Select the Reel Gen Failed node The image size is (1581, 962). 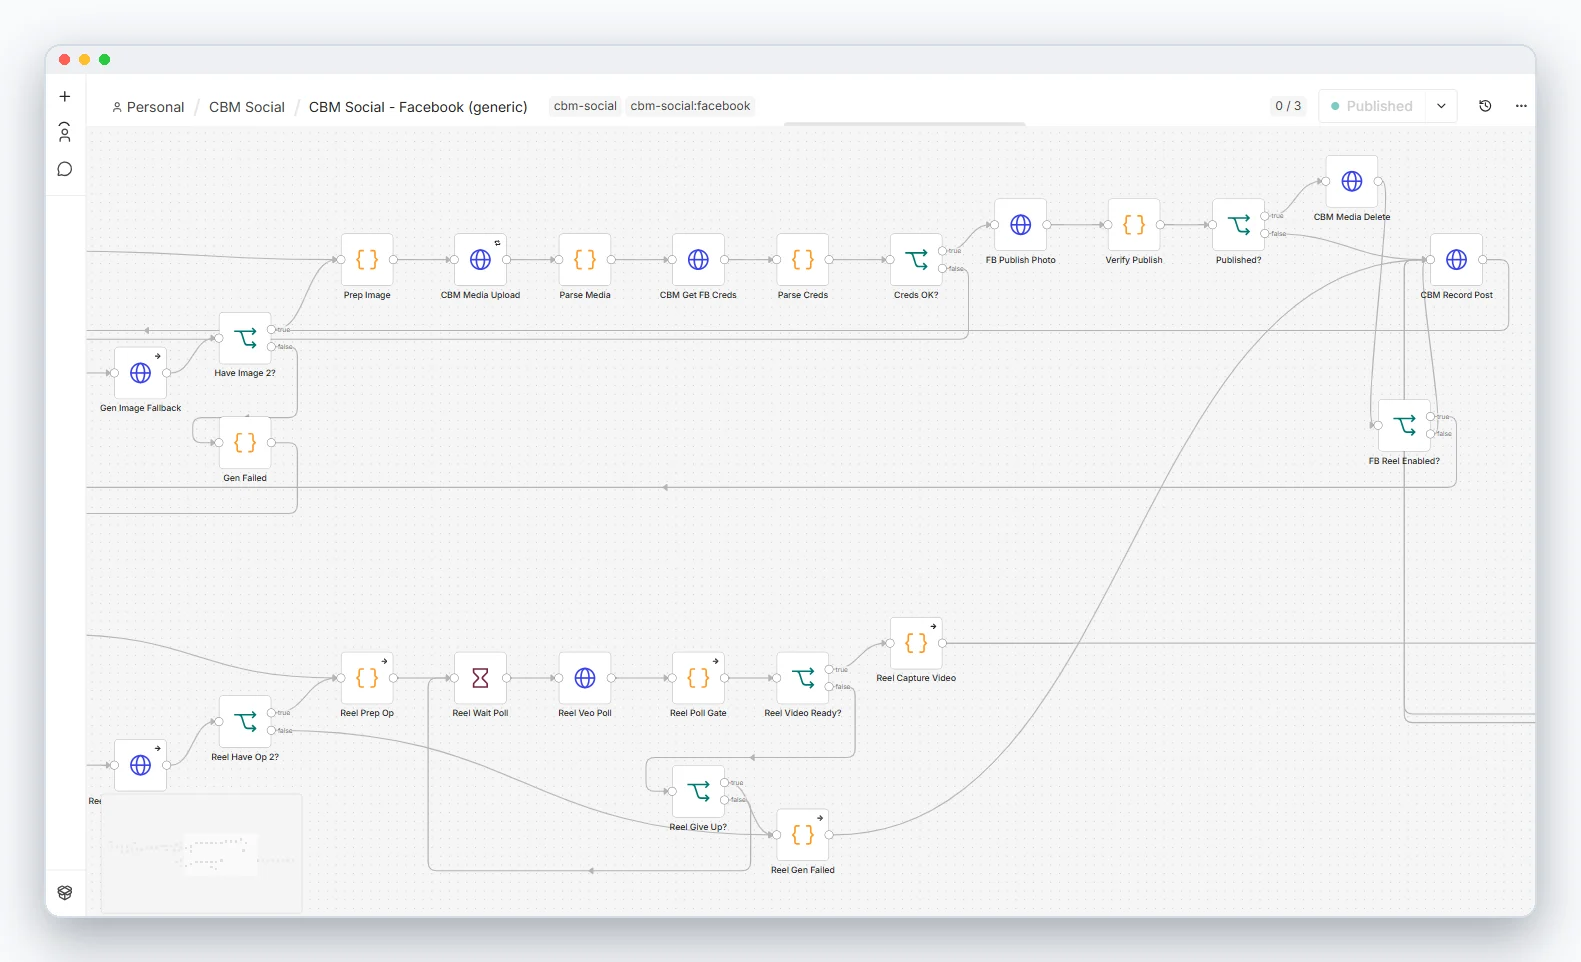(802, 835)
